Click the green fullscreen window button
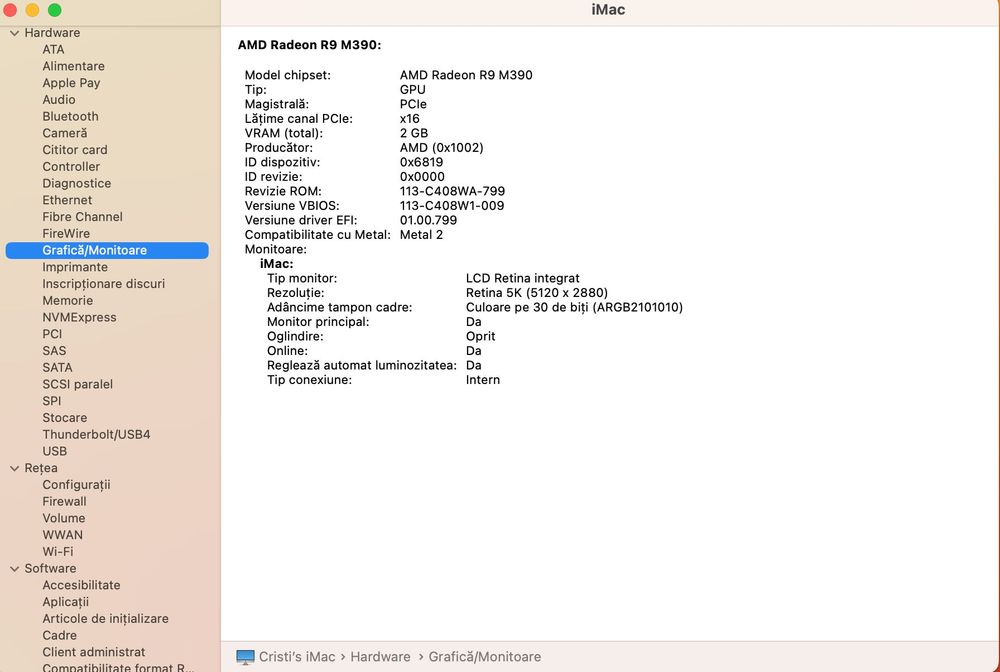The image size is (1000, 672). (55, 10)
